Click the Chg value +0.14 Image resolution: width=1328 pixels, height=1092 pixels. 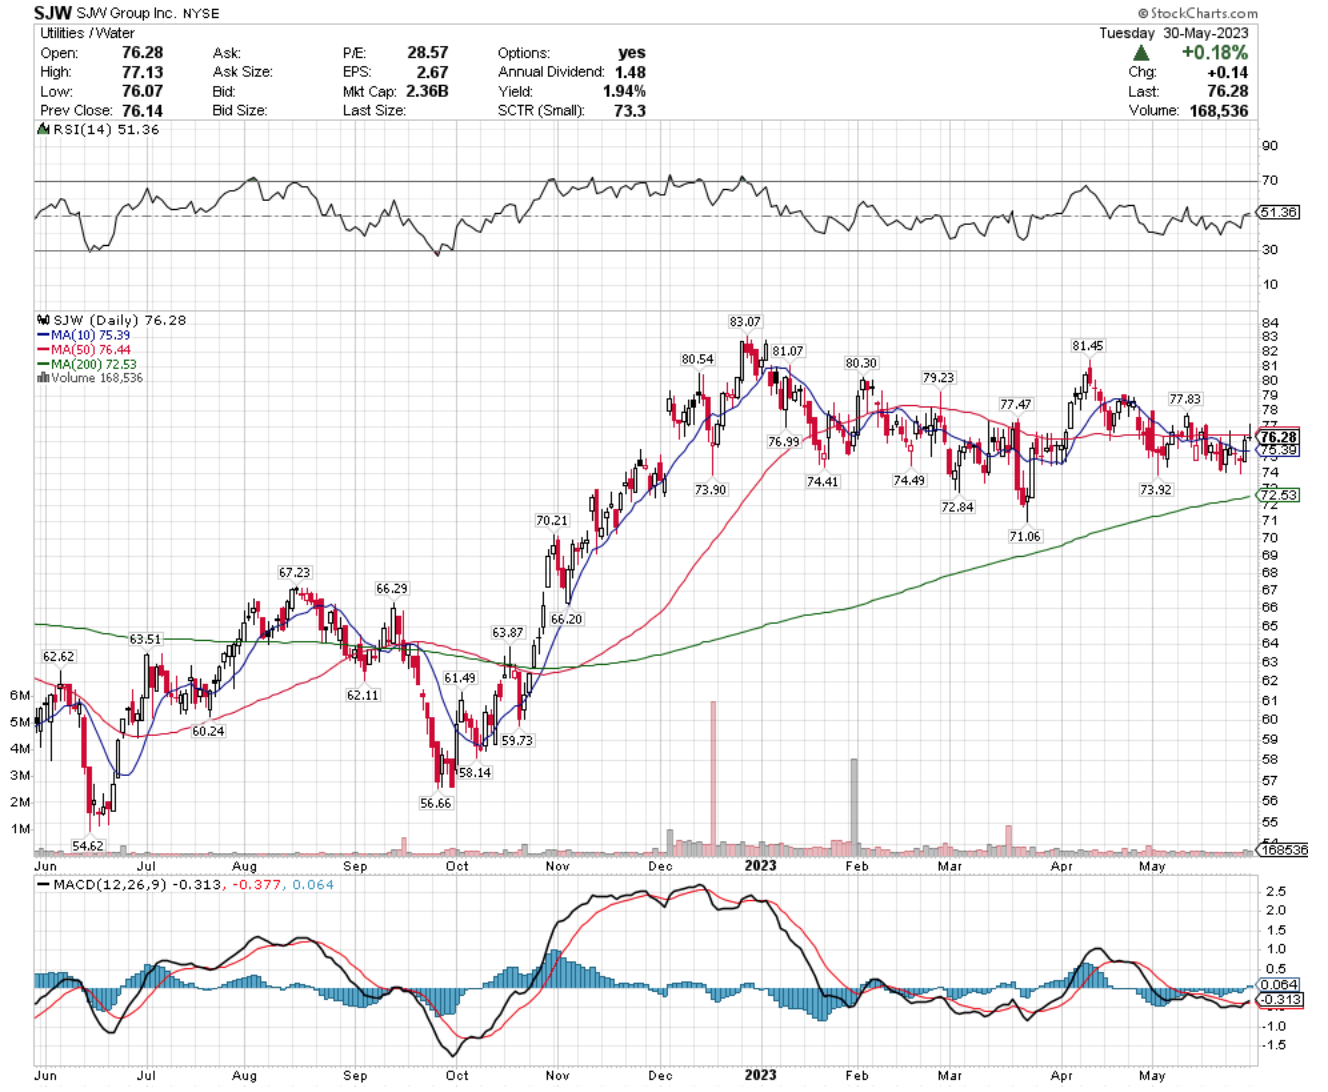(x=1227, y=72)
